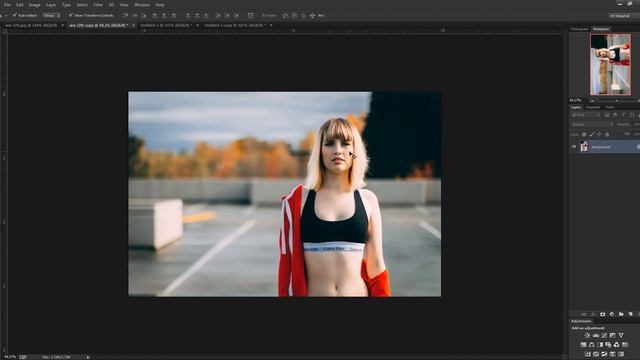Add an Exposure adjustment
The image size is (640, 360).
612,336
